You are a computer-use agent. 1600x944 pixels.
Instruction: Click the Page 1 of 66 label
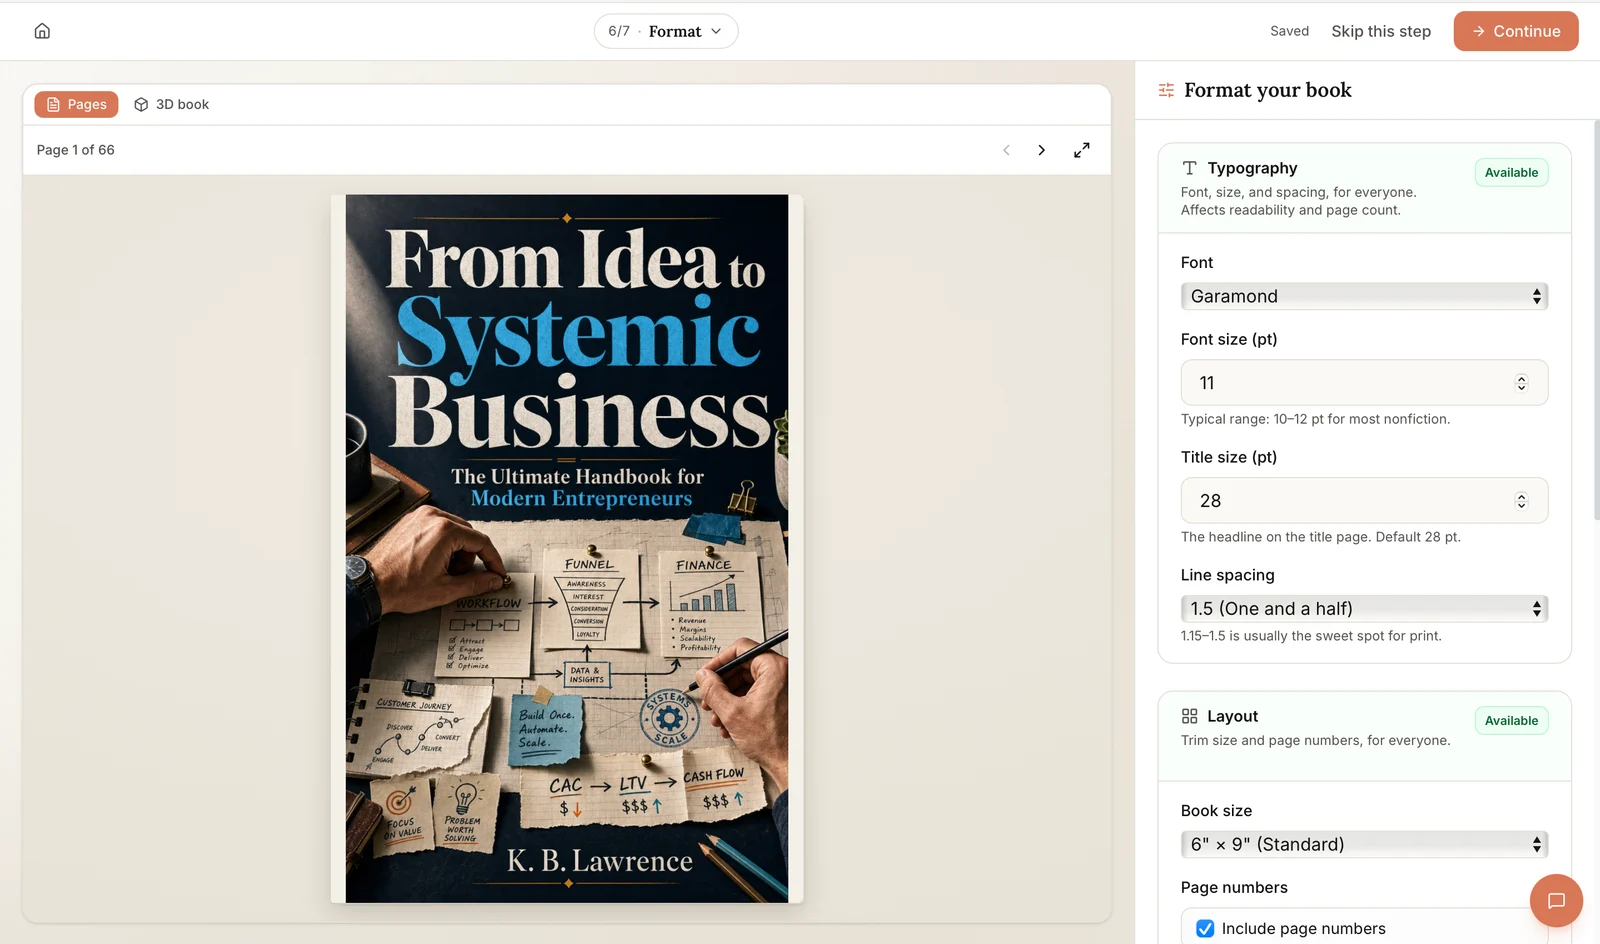click(x=76, y=150)
